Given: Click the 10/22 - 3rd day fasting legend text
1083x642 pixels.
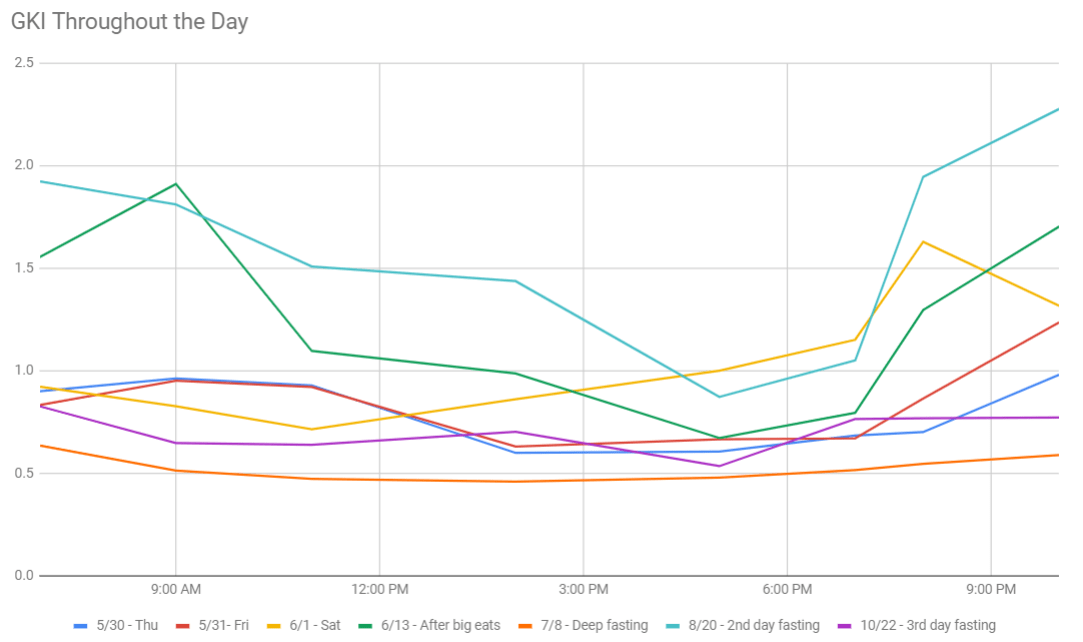Looking at the screenshot, I should tap(929, 626).
